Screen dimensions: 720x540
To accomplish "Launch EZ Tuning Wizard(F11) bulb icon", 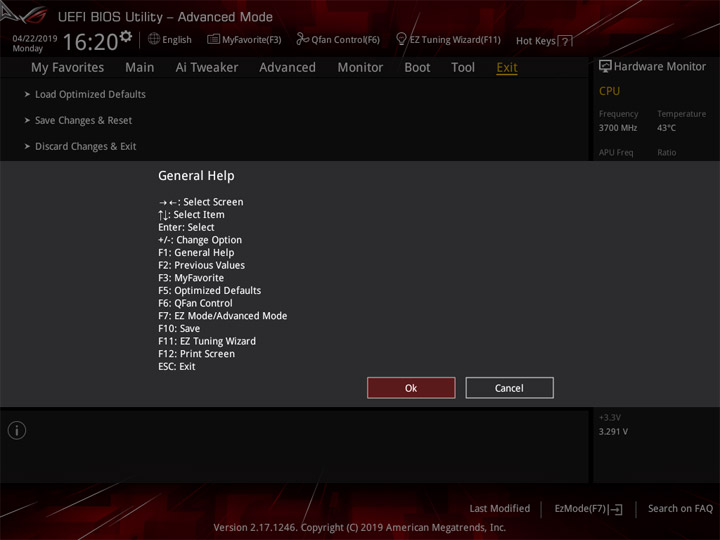I will pyautogui.click(x=401, y=39).
